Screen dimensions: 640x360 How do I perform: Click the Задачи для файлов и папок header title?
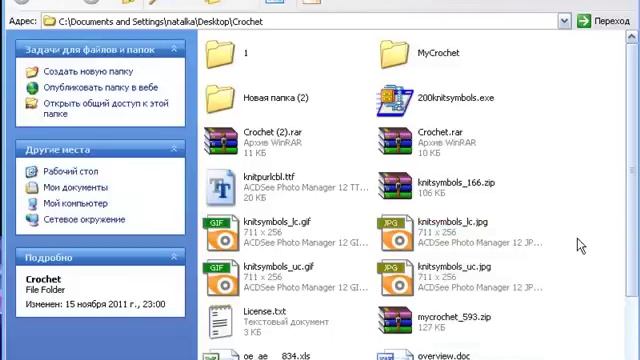coord(90,49)
